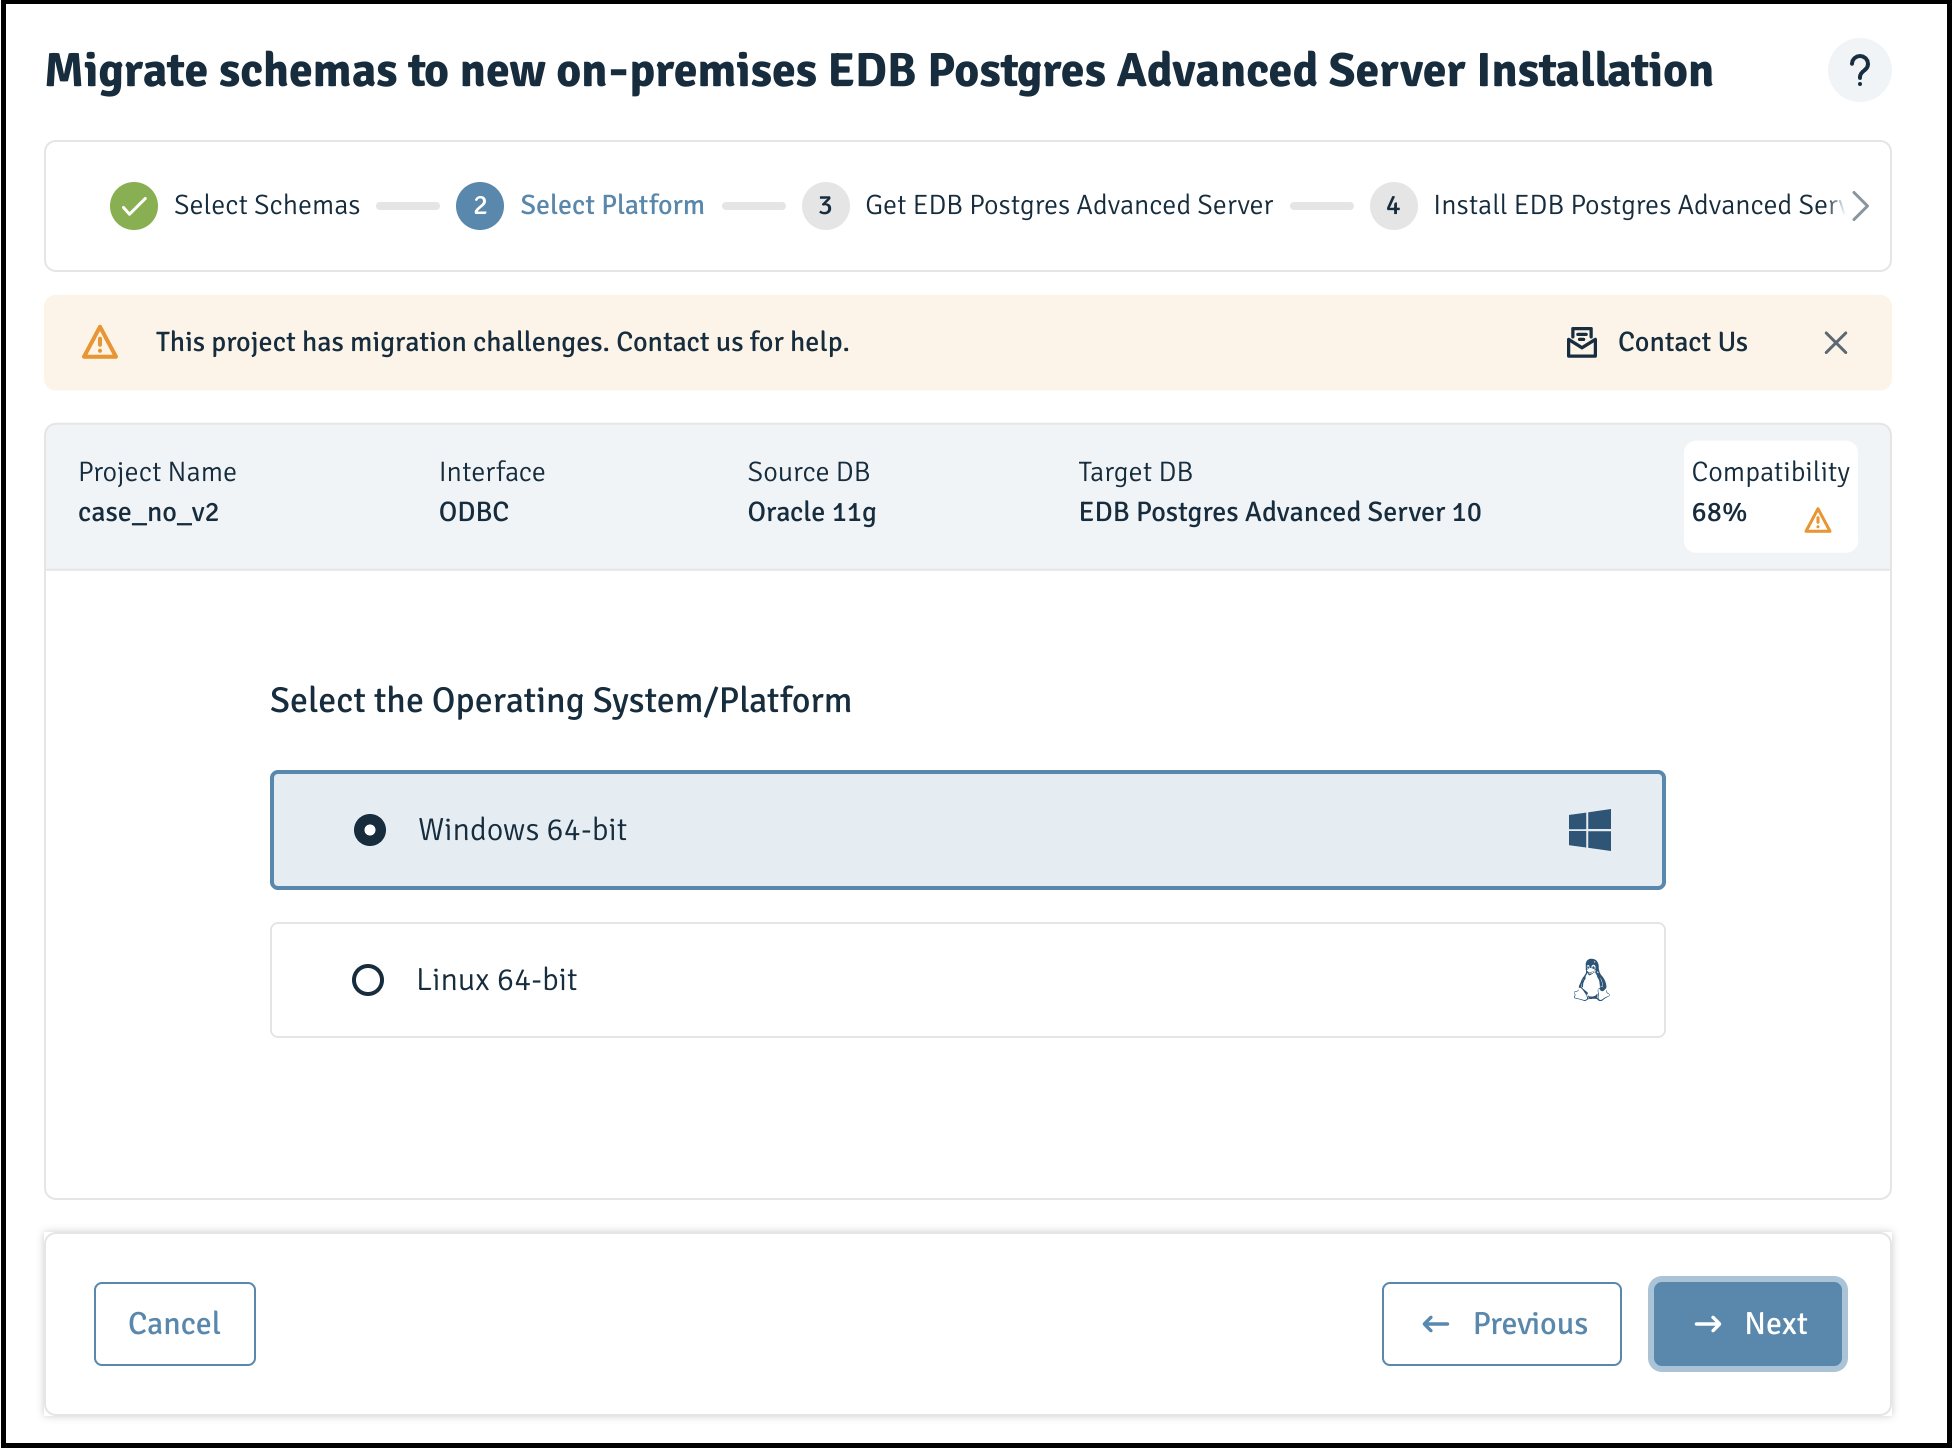Click the step 4 circle icon

tap(1393, 206)
